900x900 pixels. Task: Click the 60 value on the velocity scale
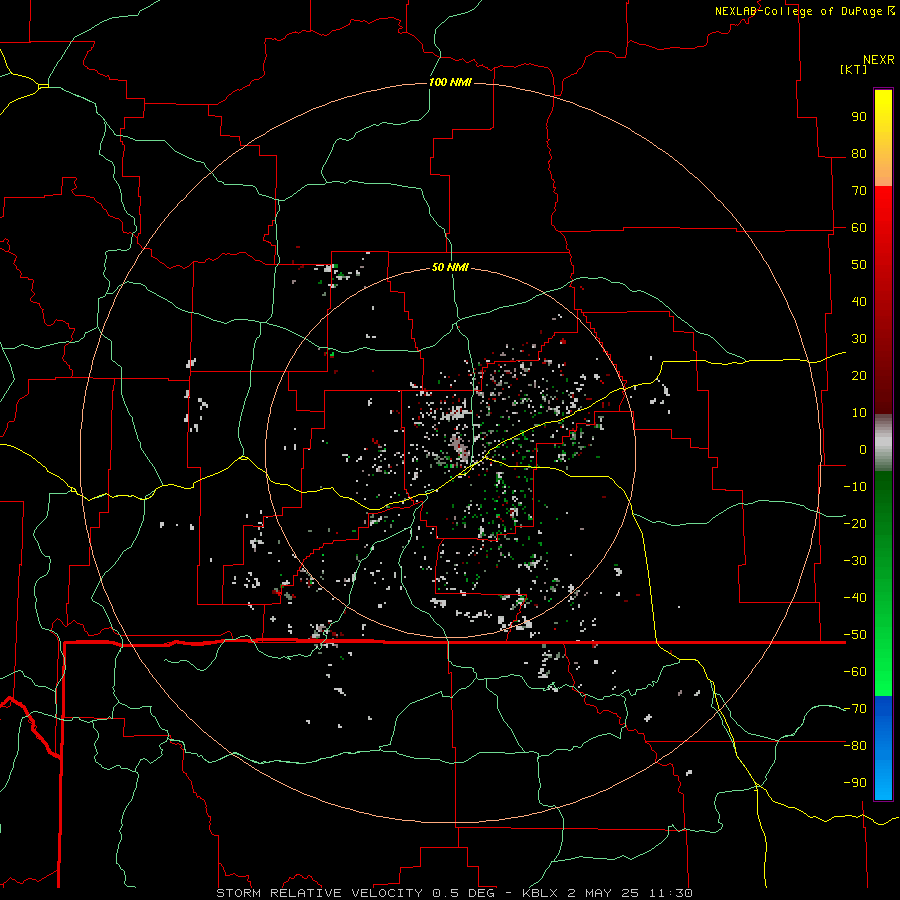pyautogui.click(x=859, y=227)
